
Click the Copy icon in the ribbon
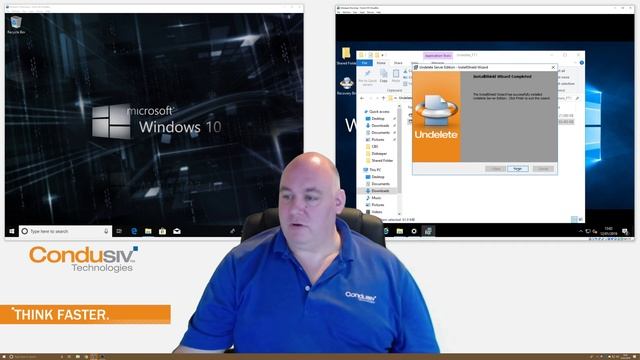click(x=384, y=76)
